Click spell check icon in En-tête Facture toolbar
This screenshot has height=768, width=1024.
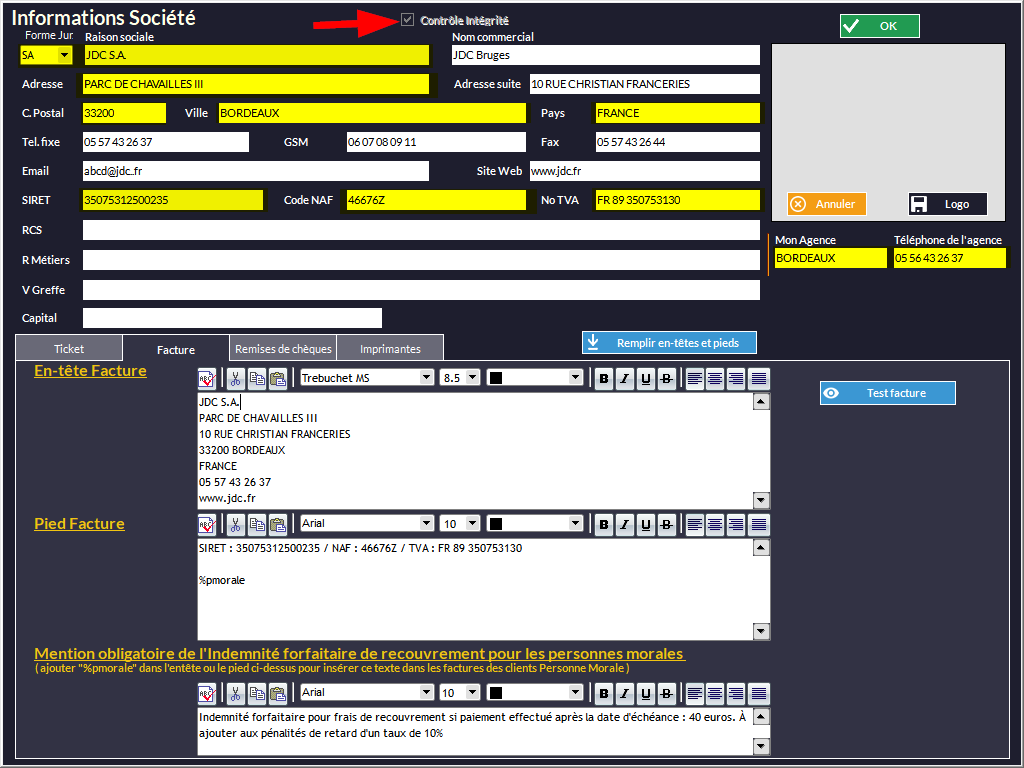click(207, 378)
